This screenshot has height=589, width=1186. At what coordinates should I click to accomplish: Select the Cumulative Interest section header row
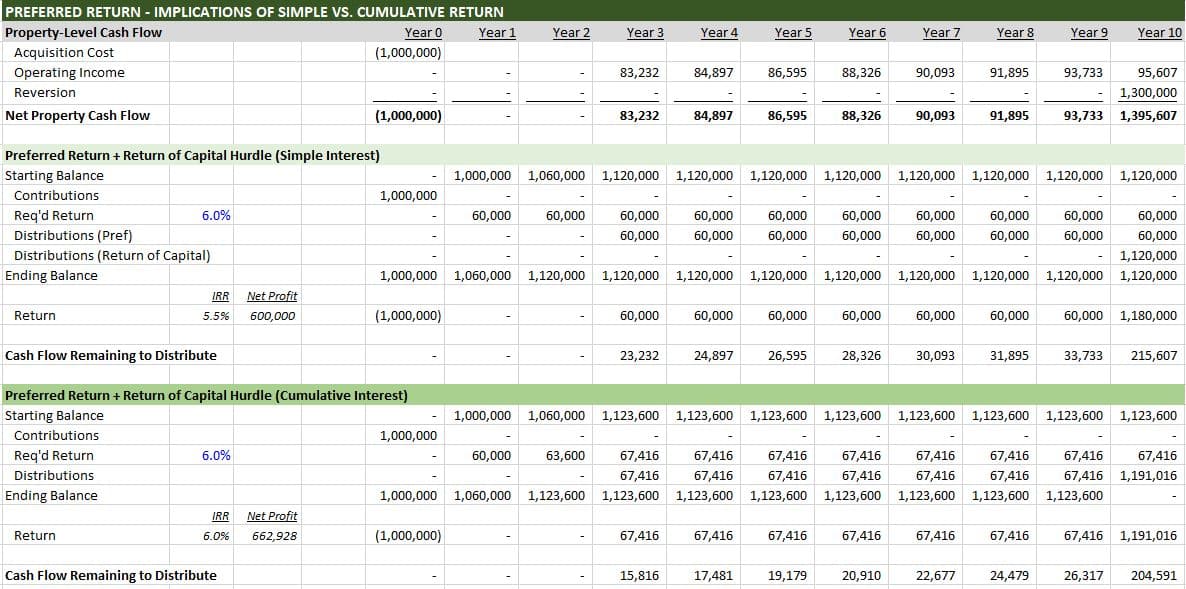[206, 396]
